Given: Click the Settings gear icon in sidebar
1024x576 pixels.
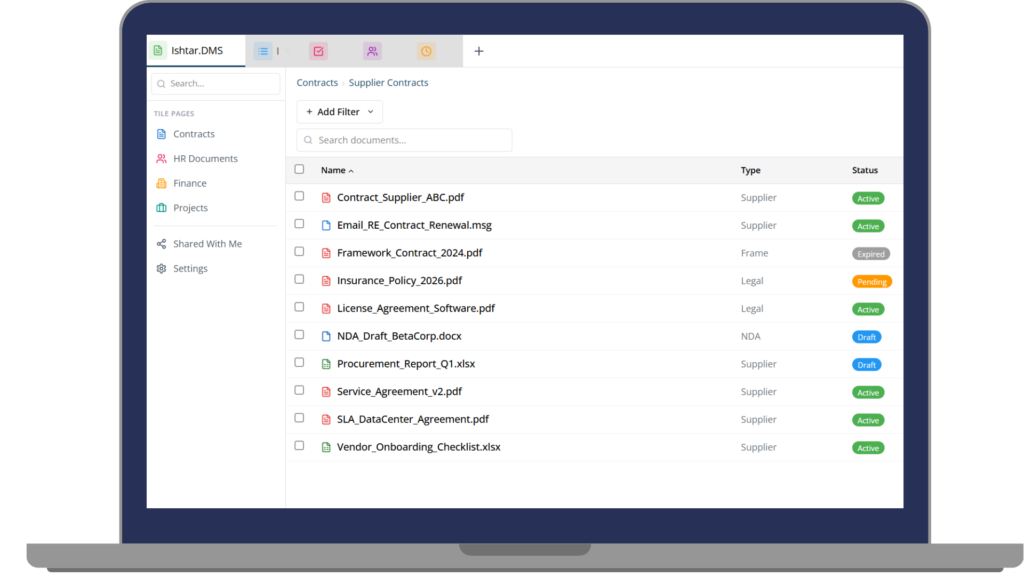Looking at the screenshot, I should point(162,269).
